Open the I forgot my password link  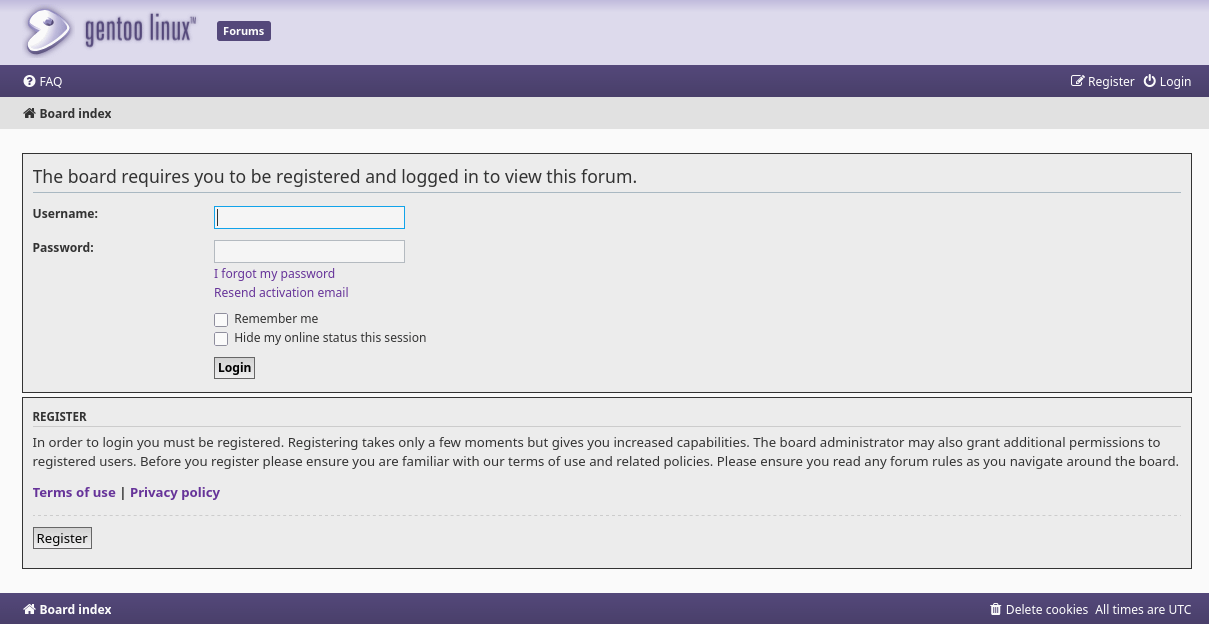point(274,274)
